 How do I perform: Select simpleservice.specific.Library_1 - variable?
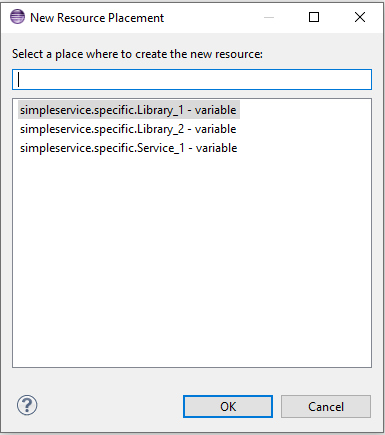129,110
